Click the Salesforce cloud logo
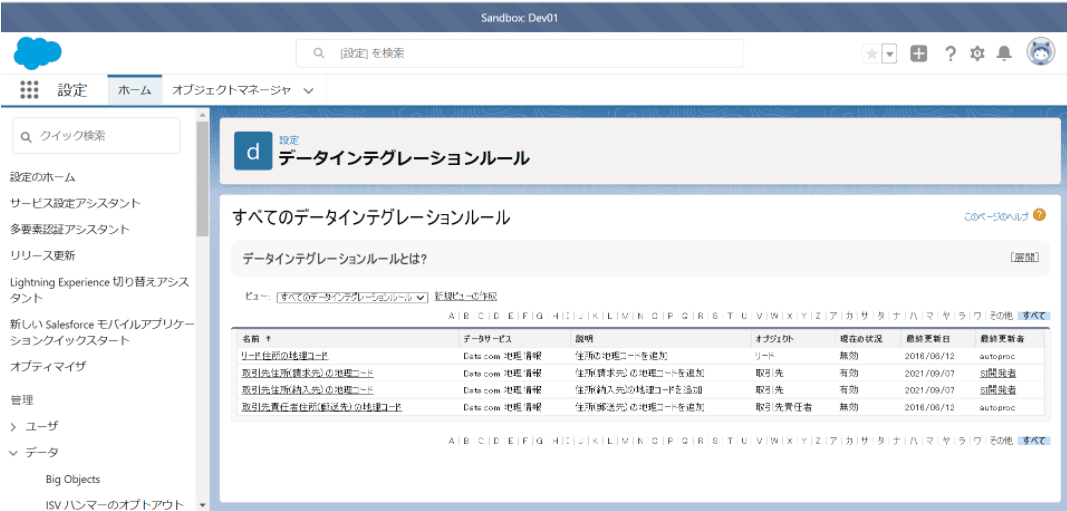Screen dimensions: 1067x511 38,52
